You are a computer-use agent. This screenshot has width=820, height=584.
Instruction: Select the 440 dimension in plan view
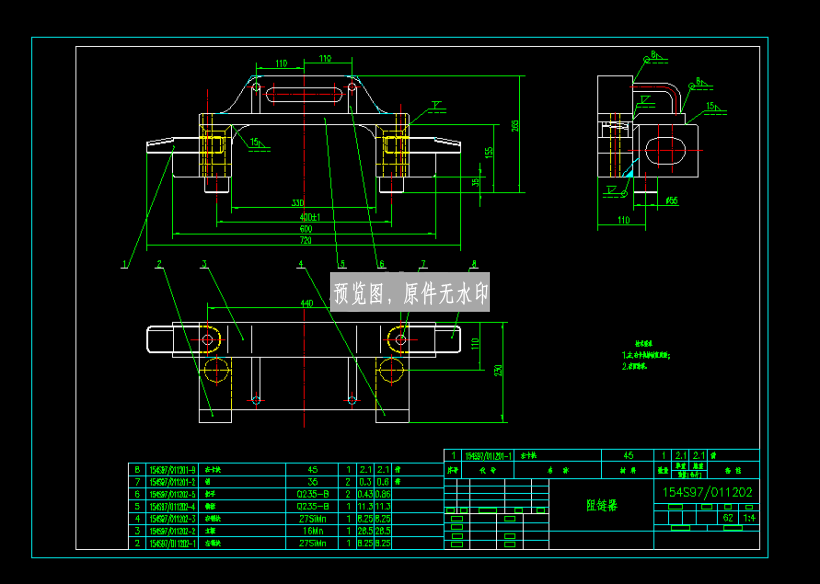click(x=307, y=303)
